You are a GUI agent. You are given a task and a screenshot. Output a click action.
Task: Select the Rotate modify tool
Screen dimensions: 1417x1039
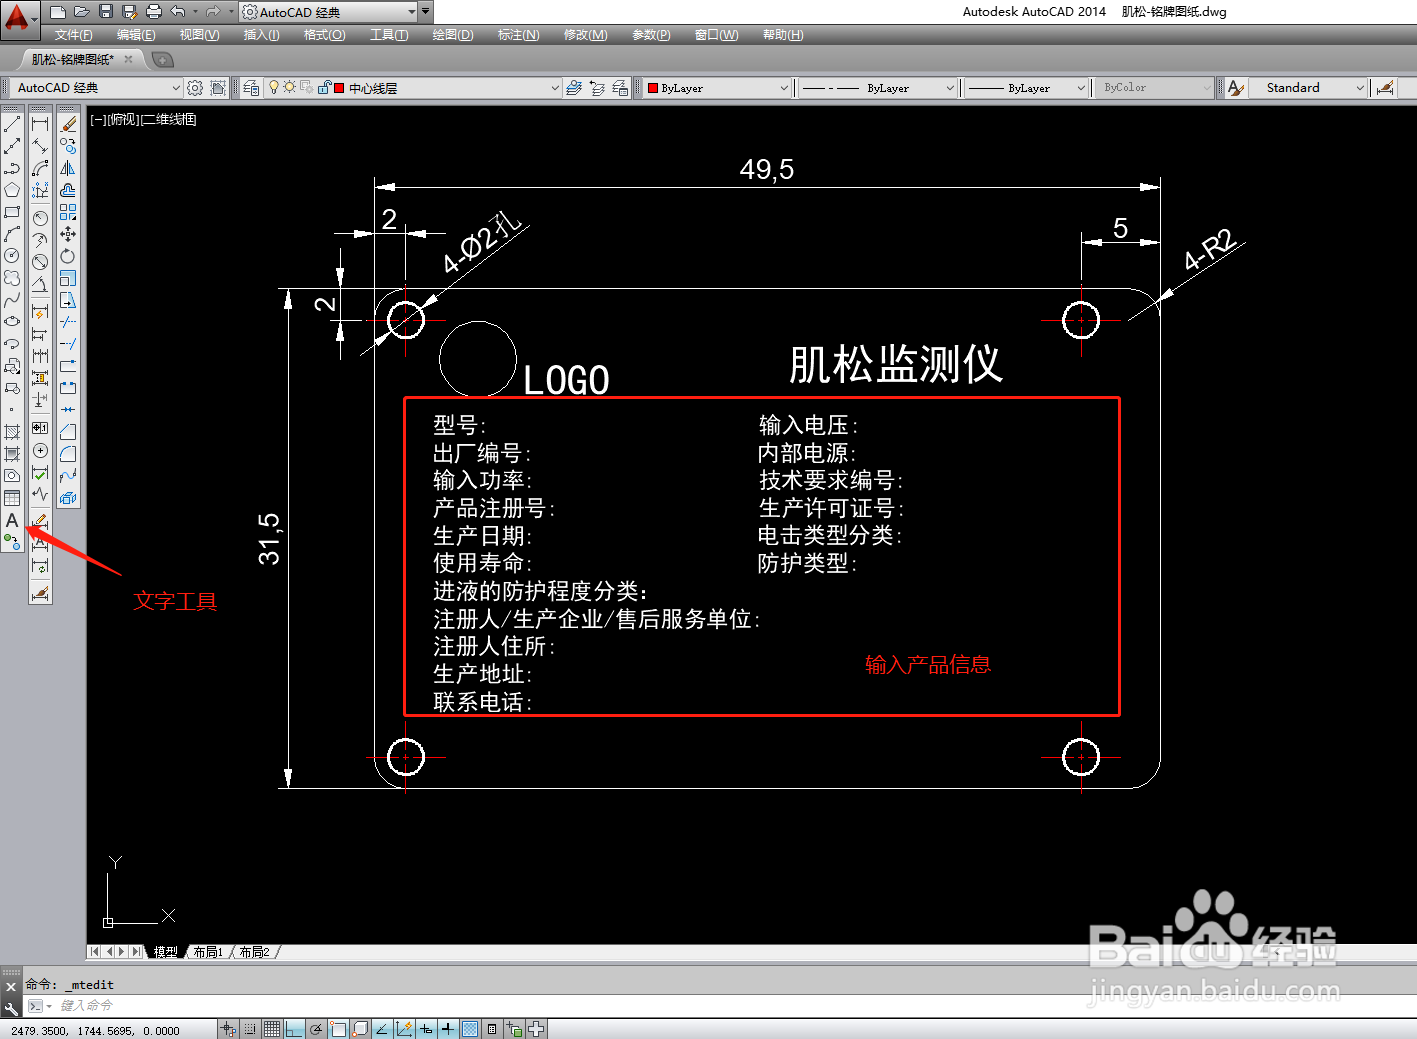68,256
